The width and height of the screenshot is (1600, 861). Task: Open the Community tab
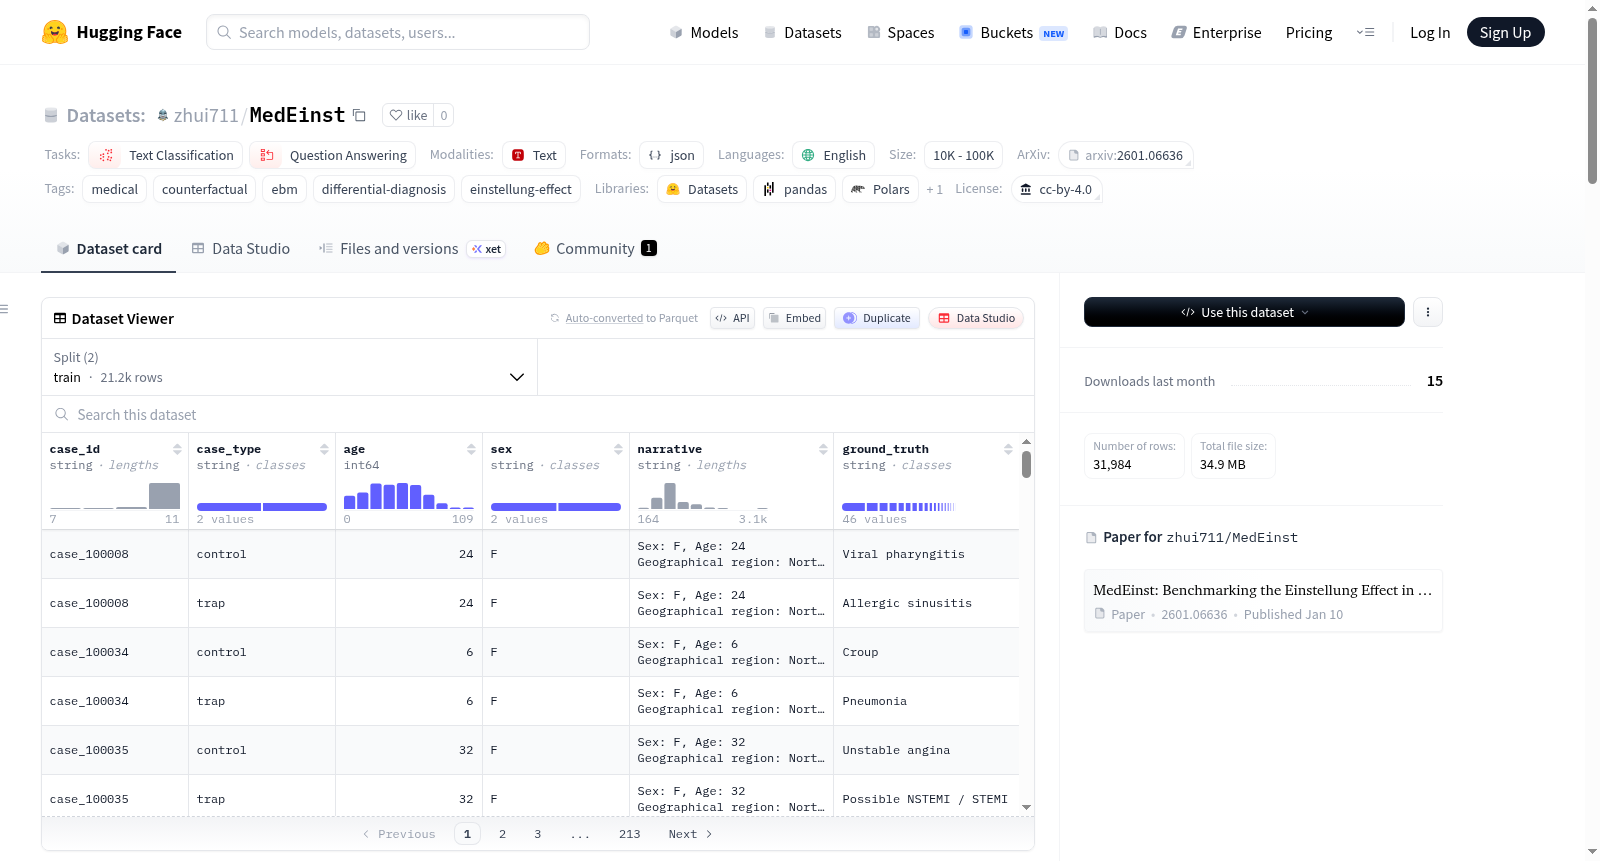tap(595, 249)
